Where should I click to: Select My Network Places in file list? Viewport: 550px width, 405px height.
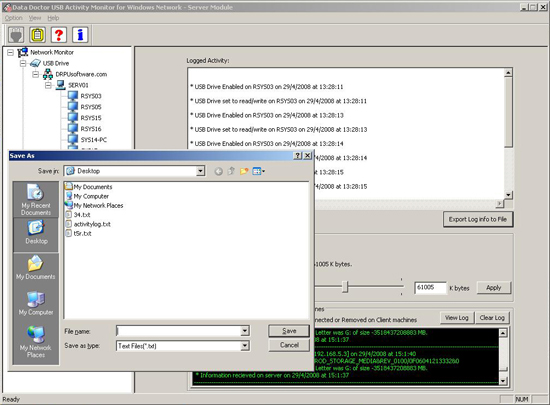coord(94,205)
